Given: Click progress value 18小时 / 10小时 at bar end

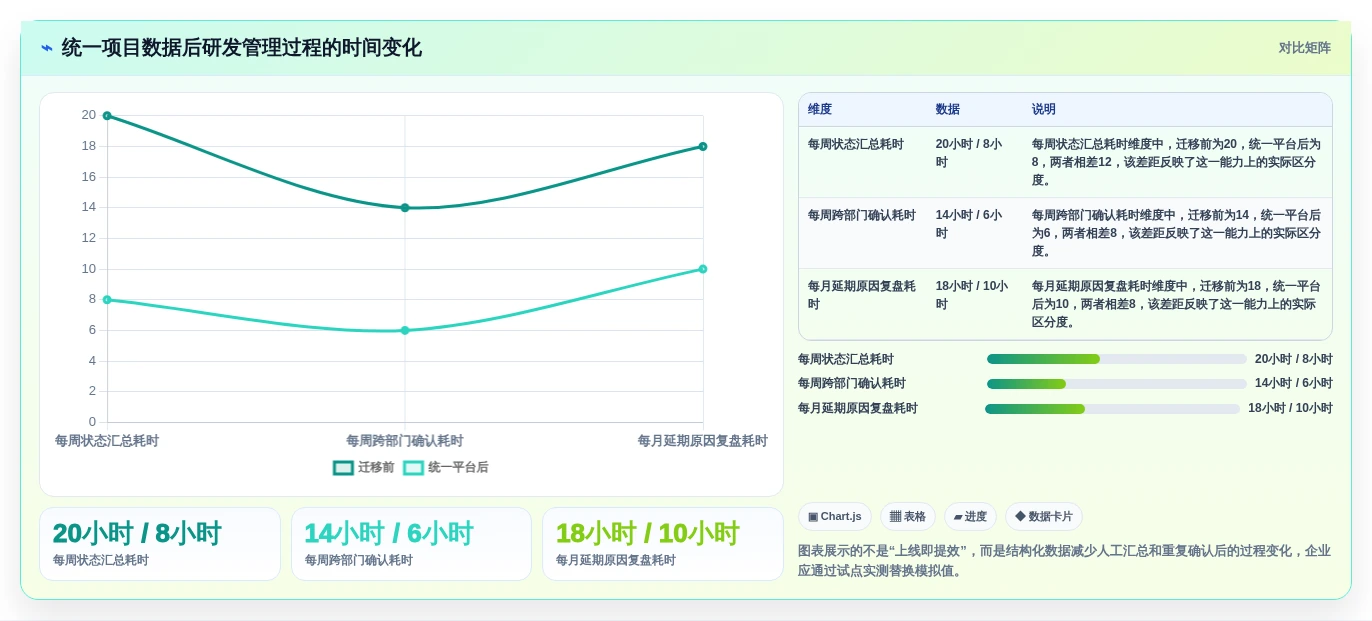Looking at the screenshot, I should (1290, 409).
